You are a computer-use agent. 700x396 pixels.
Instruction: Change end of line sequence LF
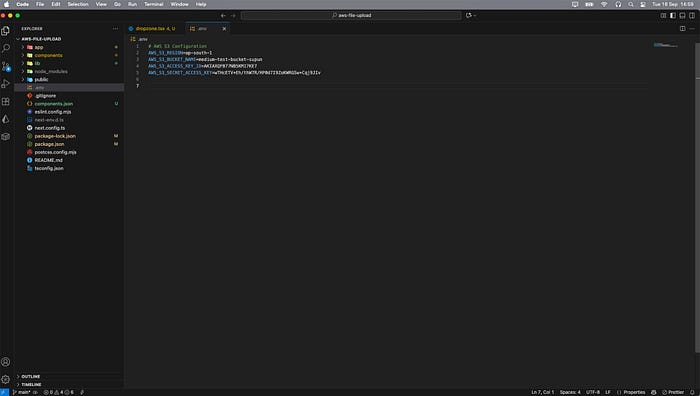click(608, 392)
